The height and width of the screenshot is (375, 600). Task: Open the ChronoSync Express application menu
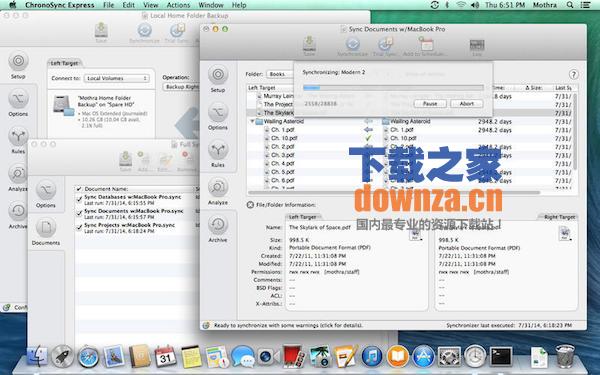60,5
